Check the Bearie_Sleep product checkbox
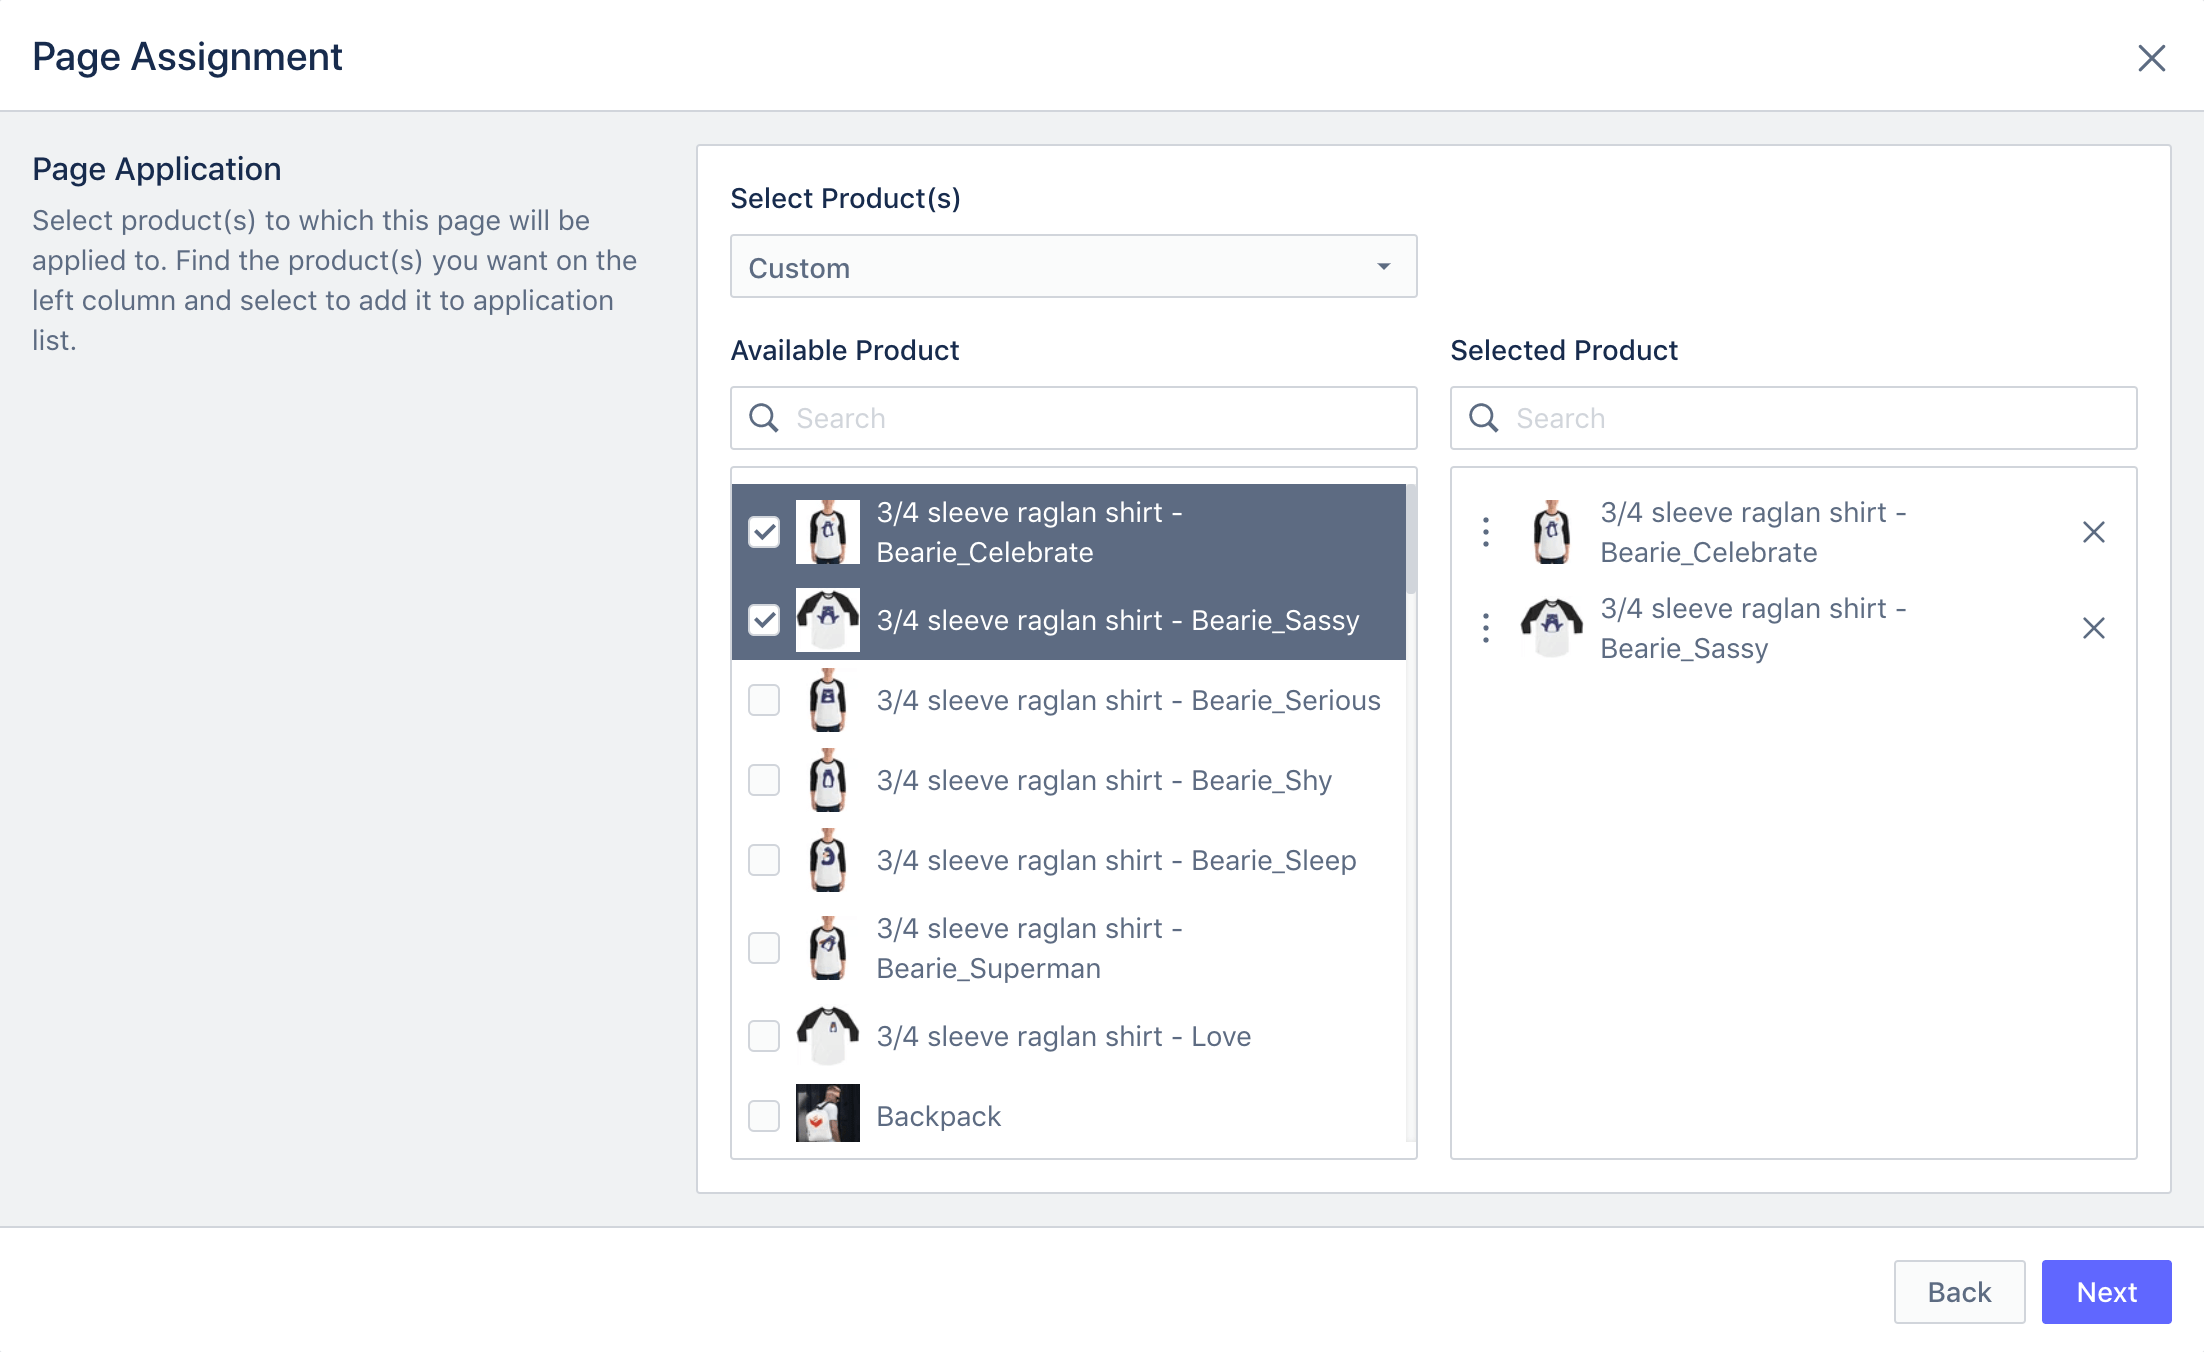Viewport: 2204px width, 1352px height. point(764,860)
